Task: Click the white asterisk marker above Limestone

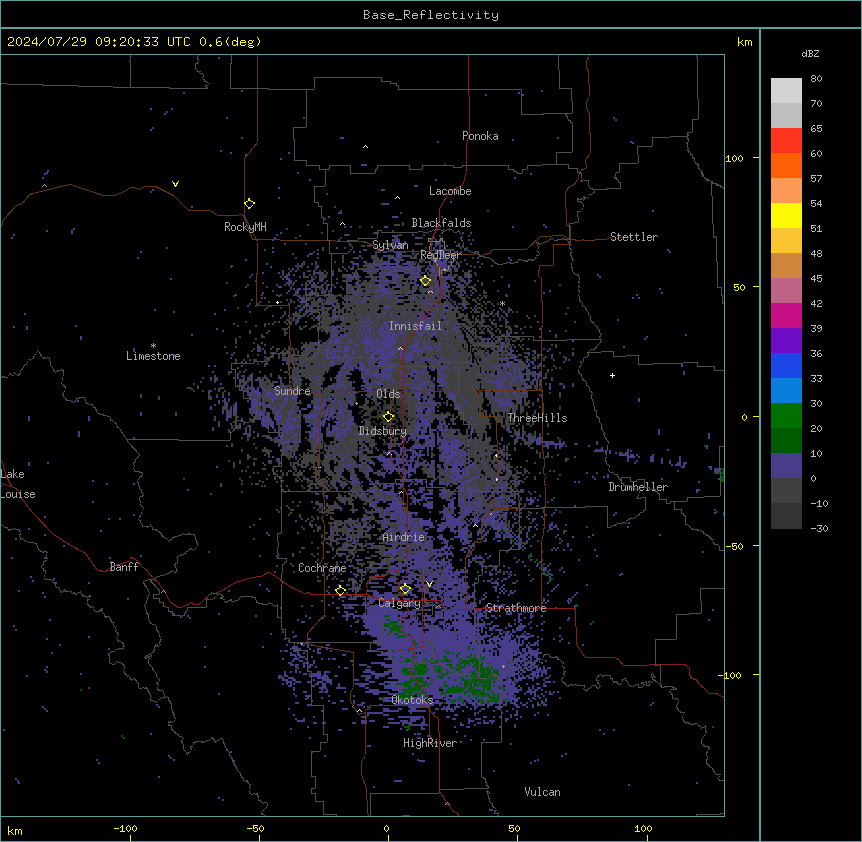Action: (153, 346)
